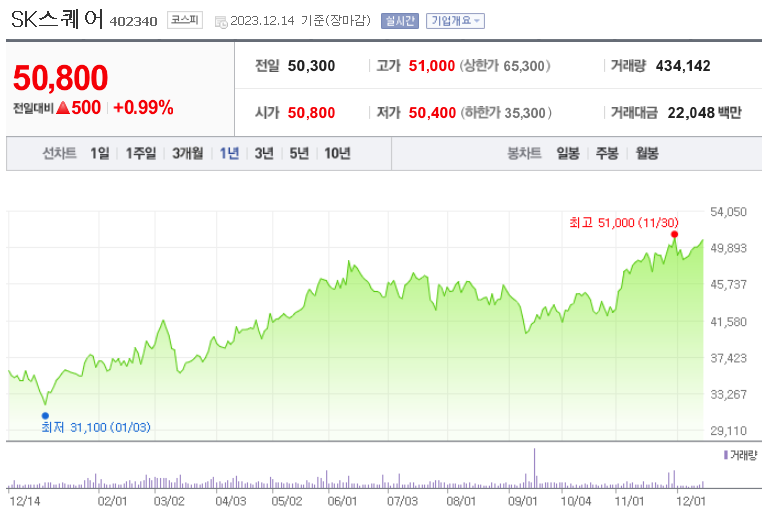Click the stock code 402340
This screenshot has height=516, width=762.
coord(134,21)
